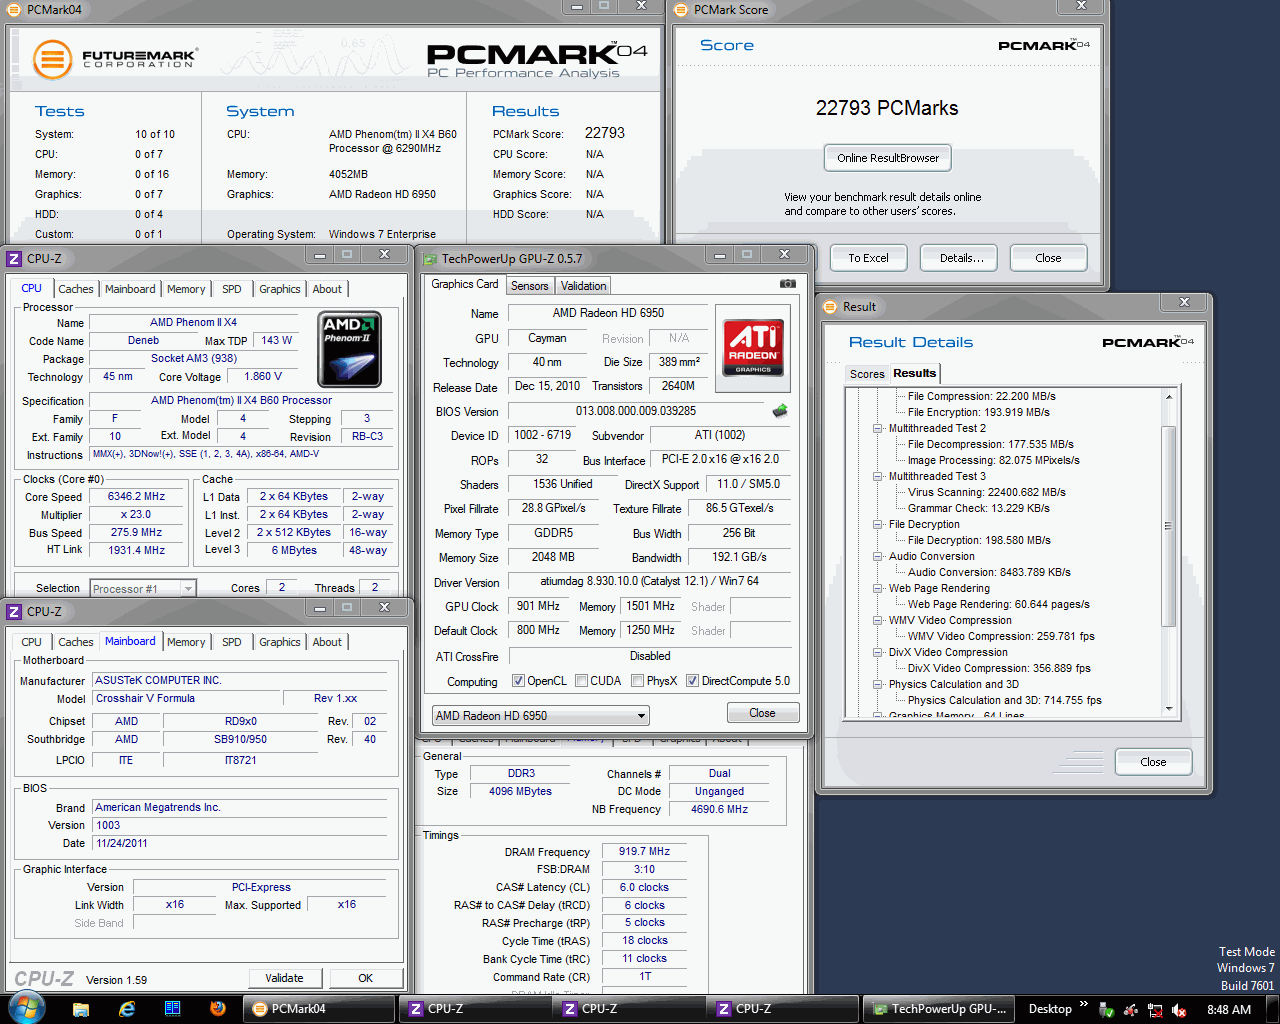Switch to TechPowerUp GPU-Z taskbar button
This screenshot has width=1280, height=1024.
939,1009
